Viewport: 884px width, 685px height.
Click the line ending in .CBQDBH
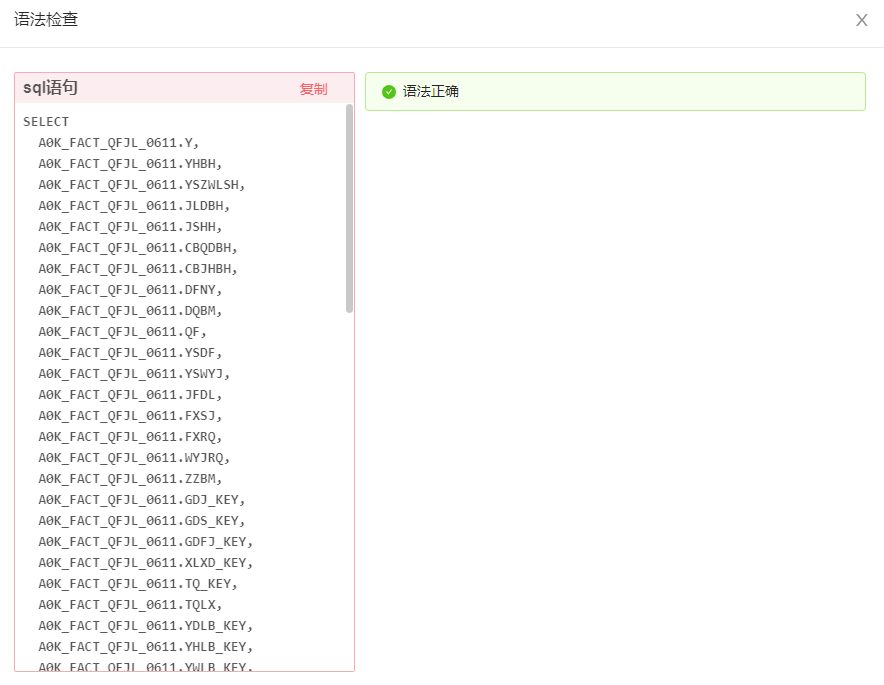pos(138,248)
